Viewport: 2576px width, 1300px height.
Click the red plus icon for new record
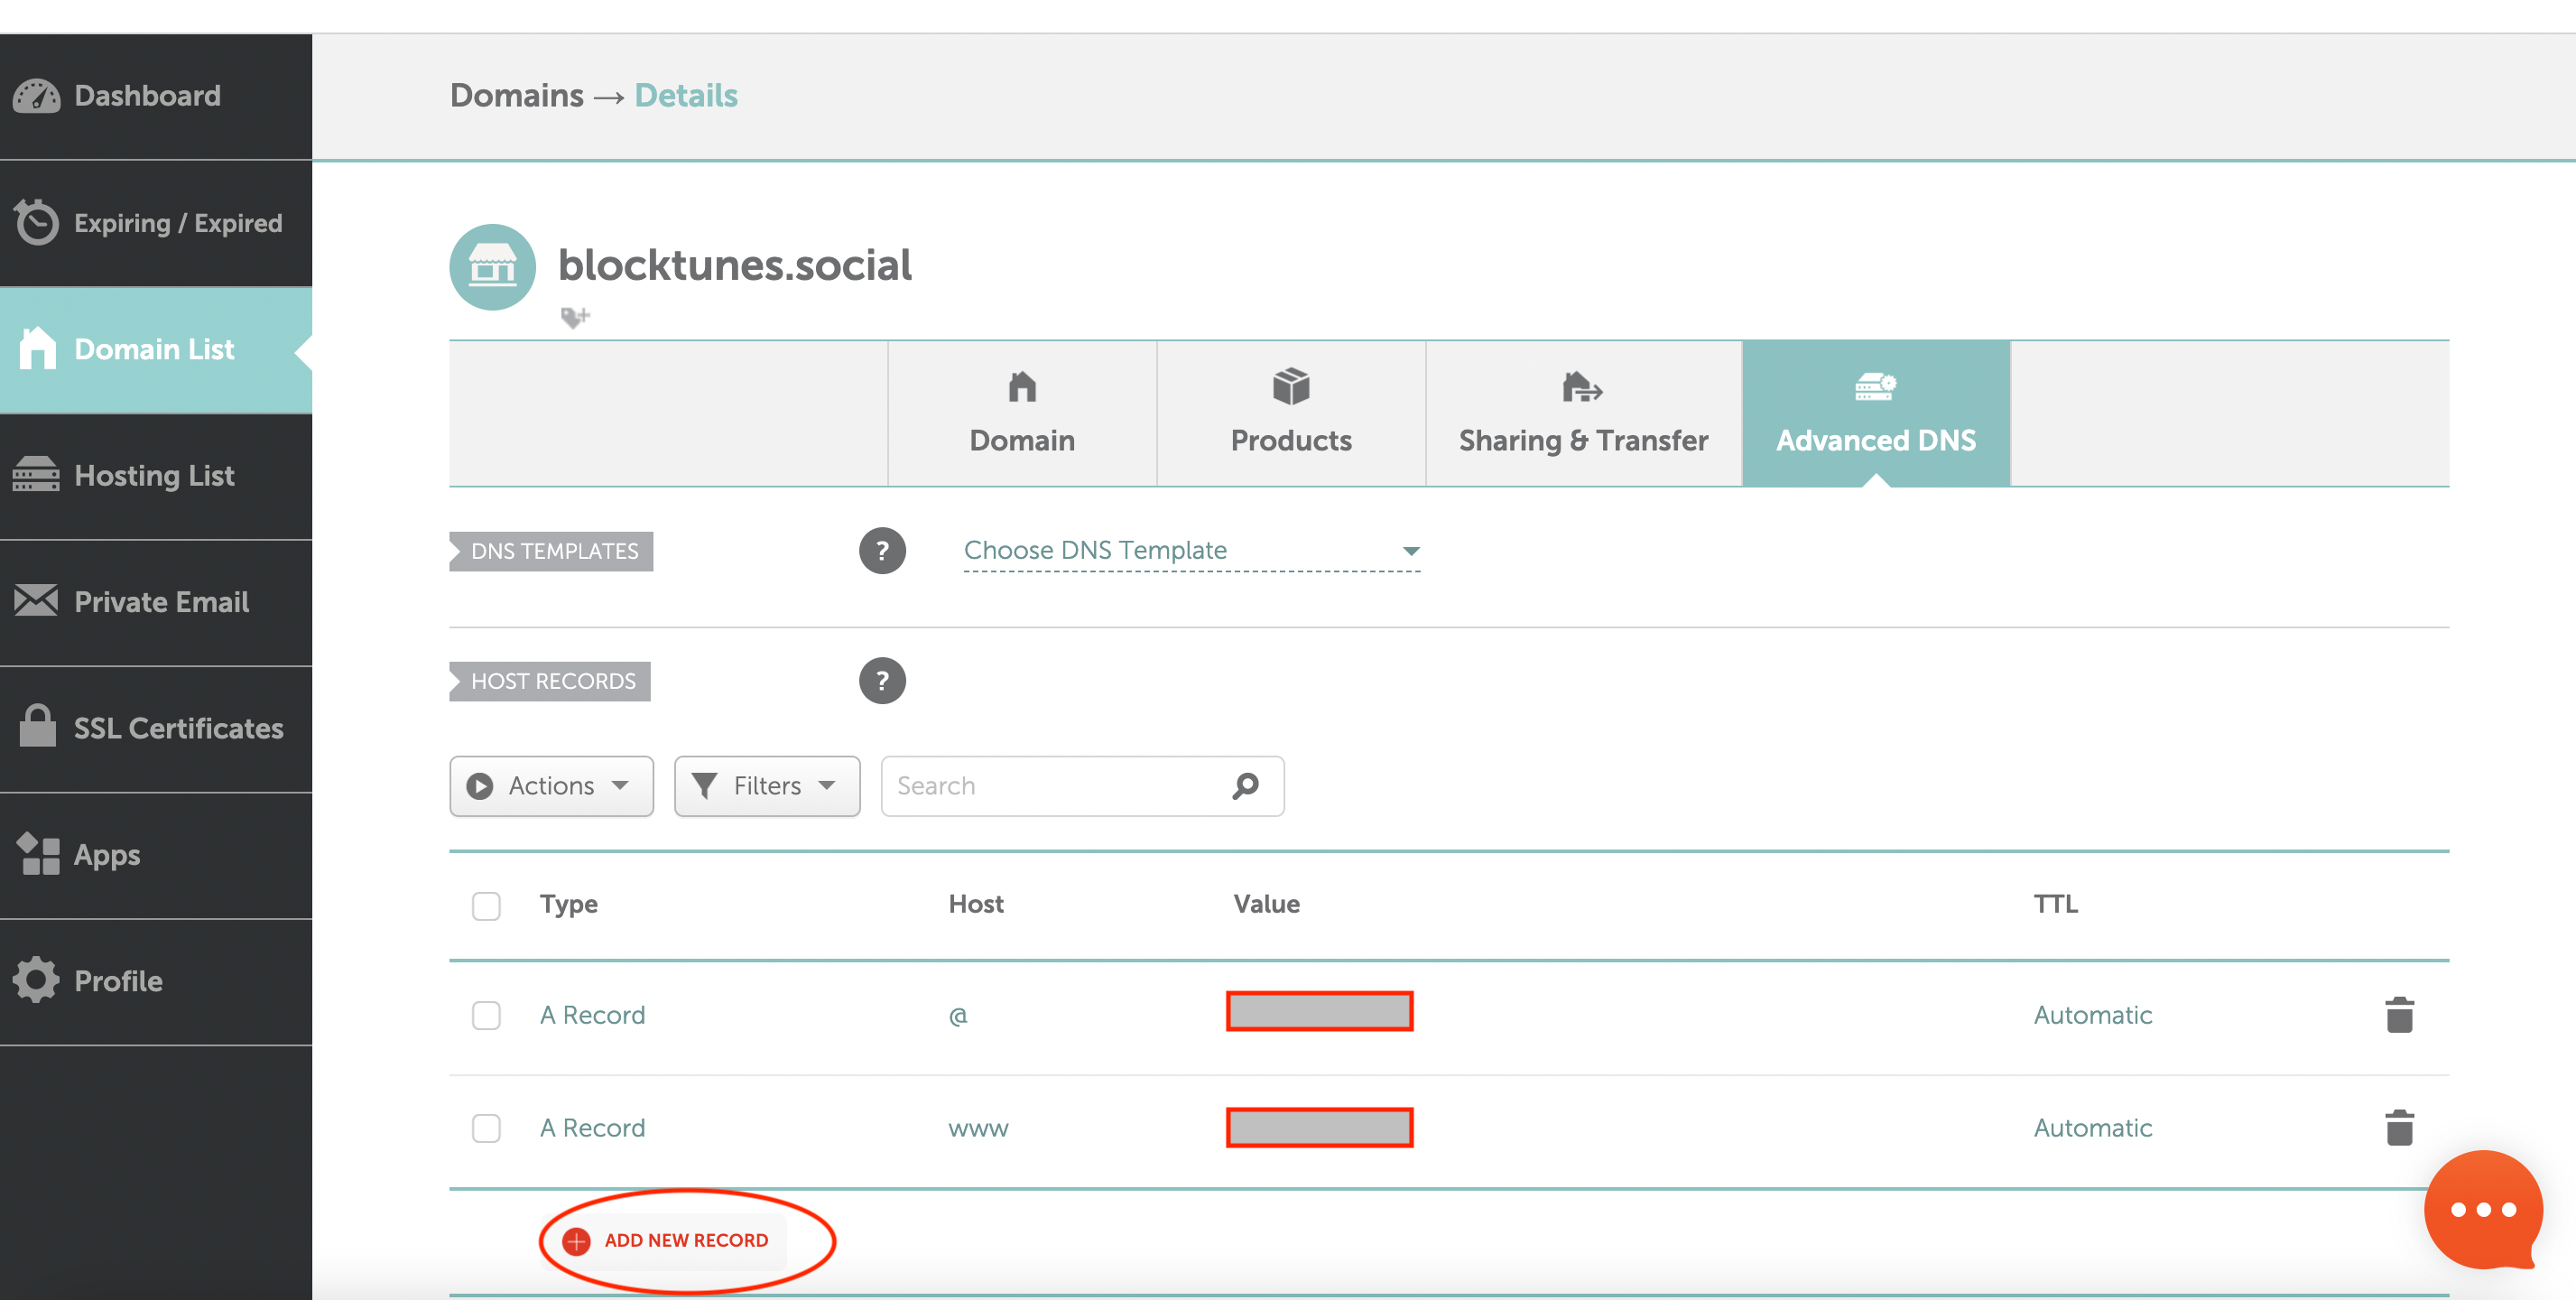click(576, 1241)
